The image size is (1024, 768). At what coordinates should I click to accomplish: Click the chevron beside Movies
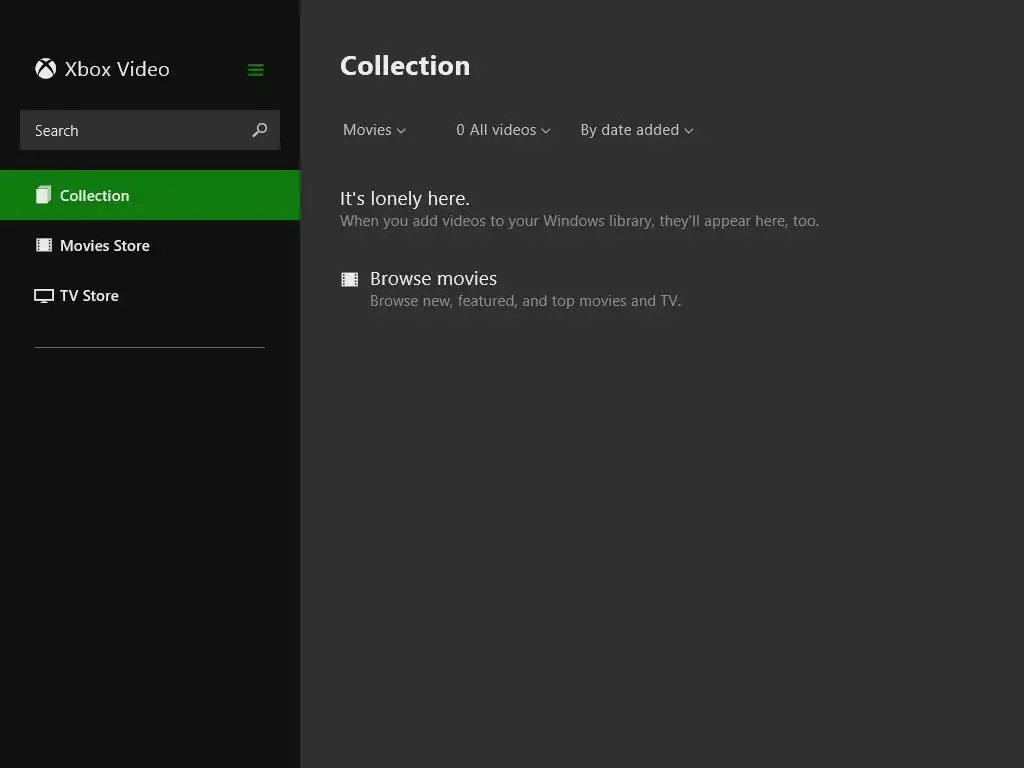(401, 131)
